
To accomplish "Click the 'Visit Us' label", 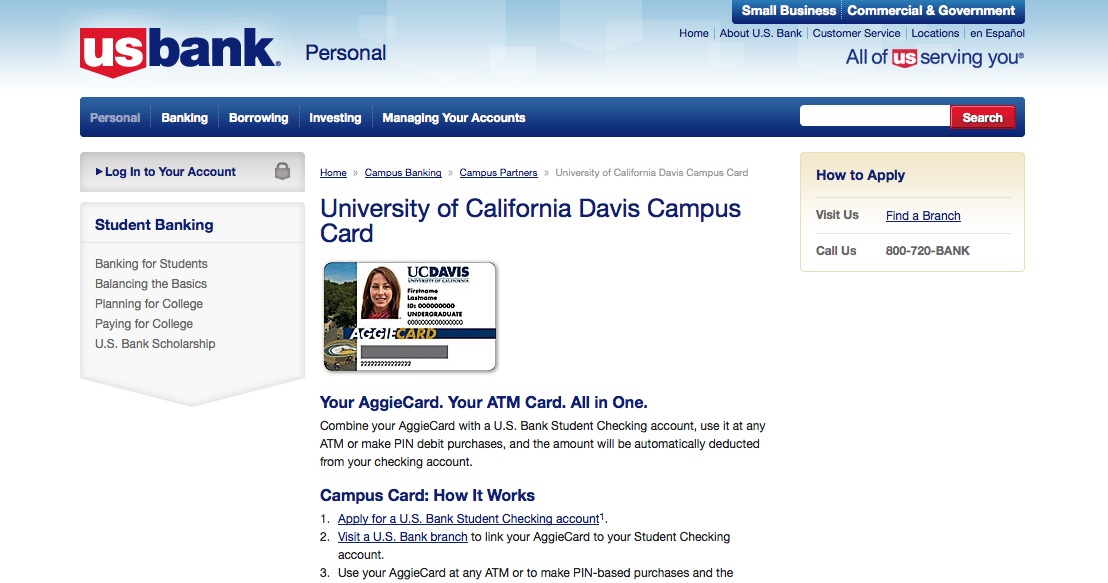I will [837, 215].
